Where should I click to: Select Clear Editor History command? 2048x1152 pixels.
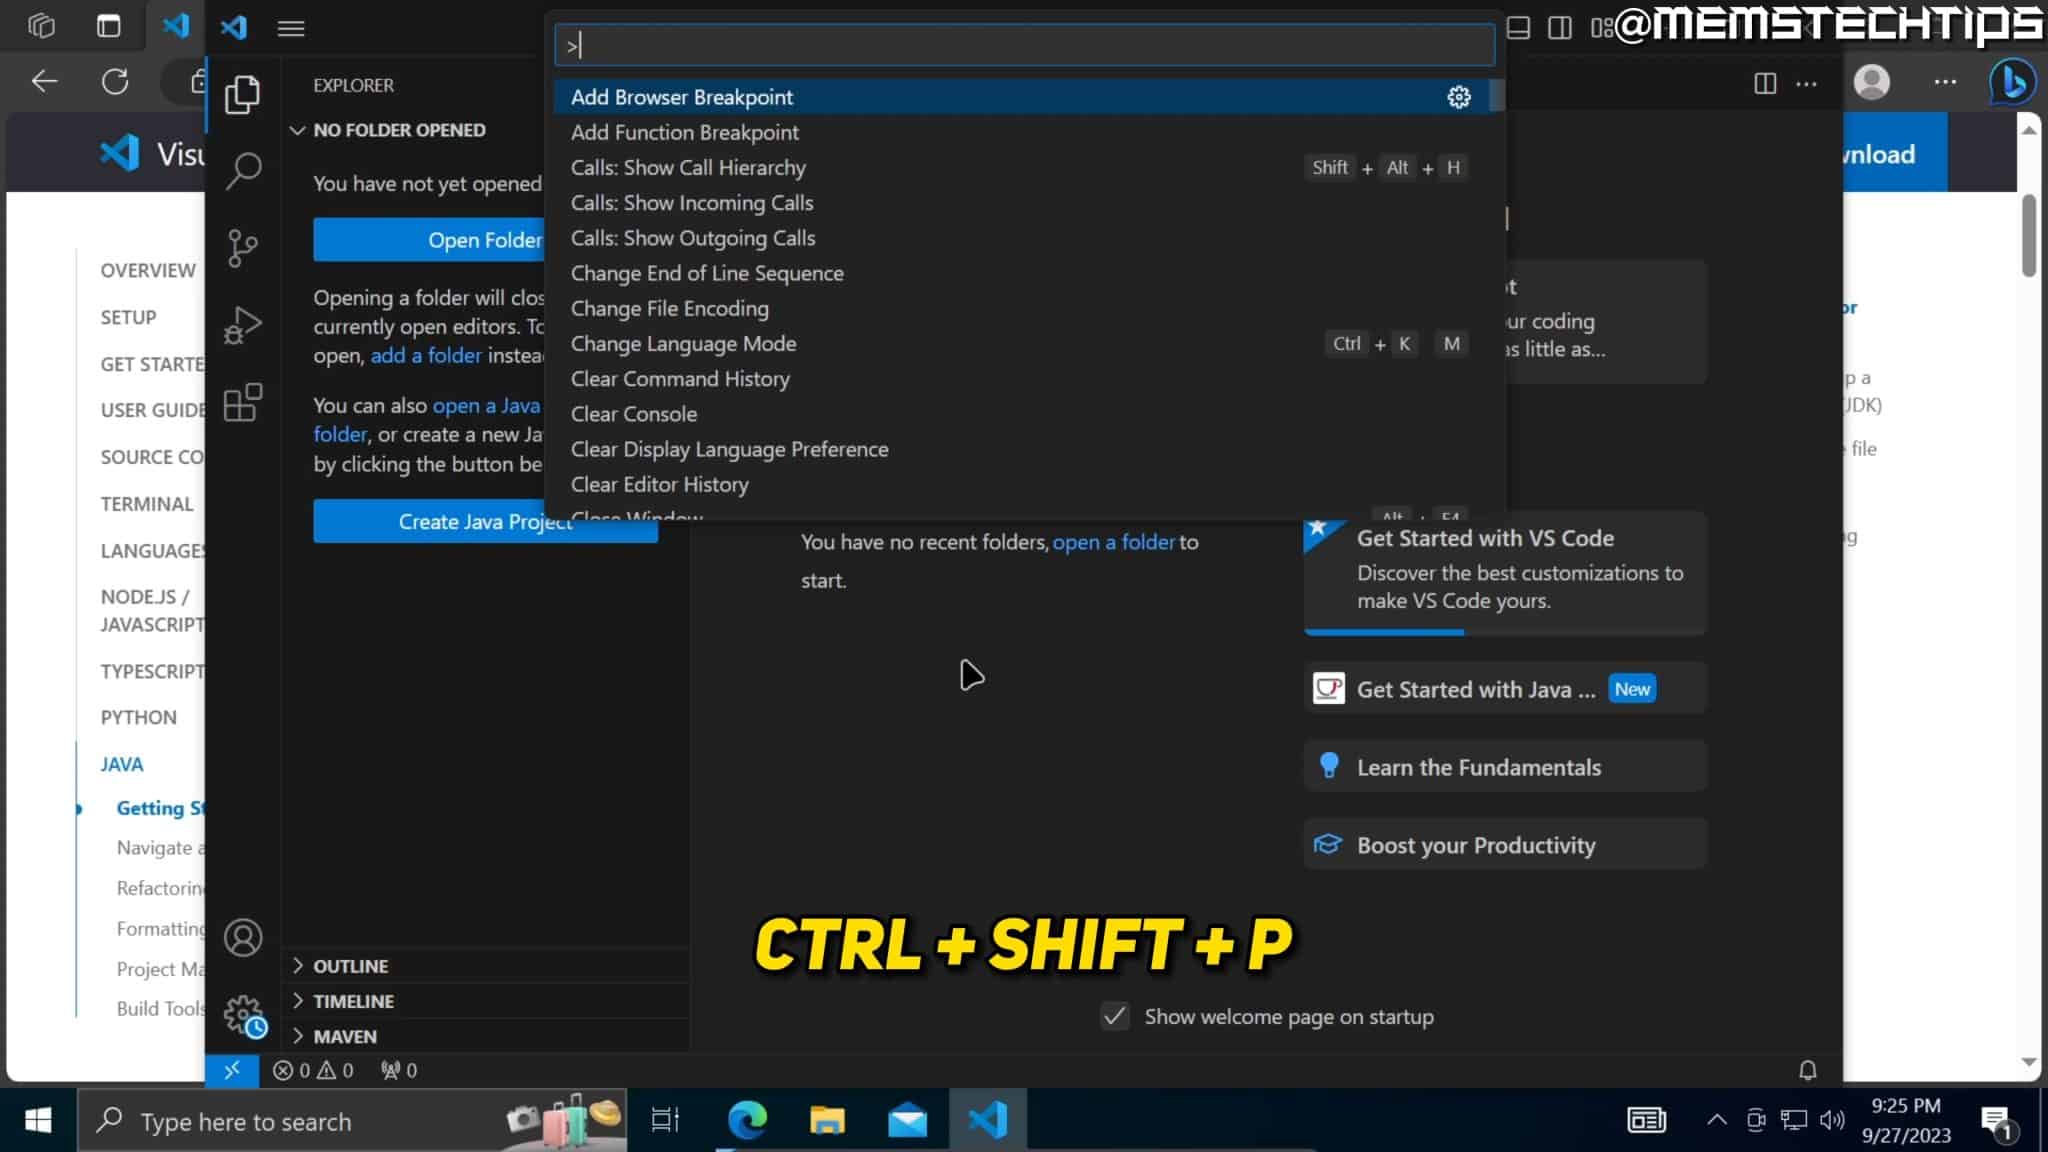pos(1024,484)
